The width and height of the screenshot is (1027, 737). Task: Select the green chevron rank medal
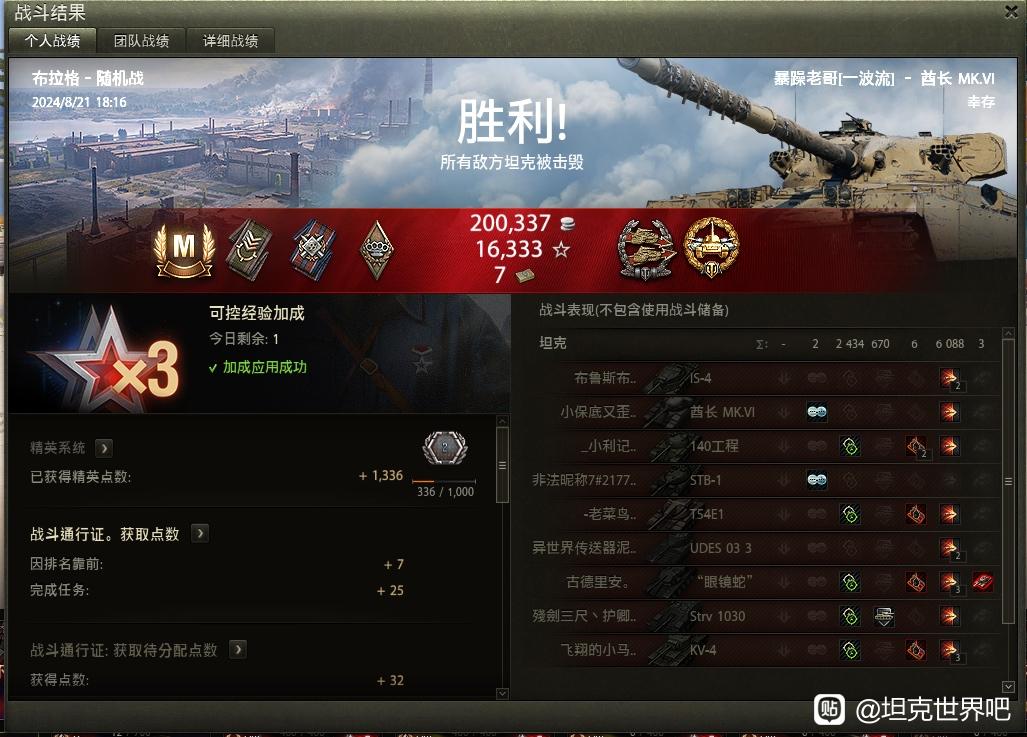tap(250, 250)
